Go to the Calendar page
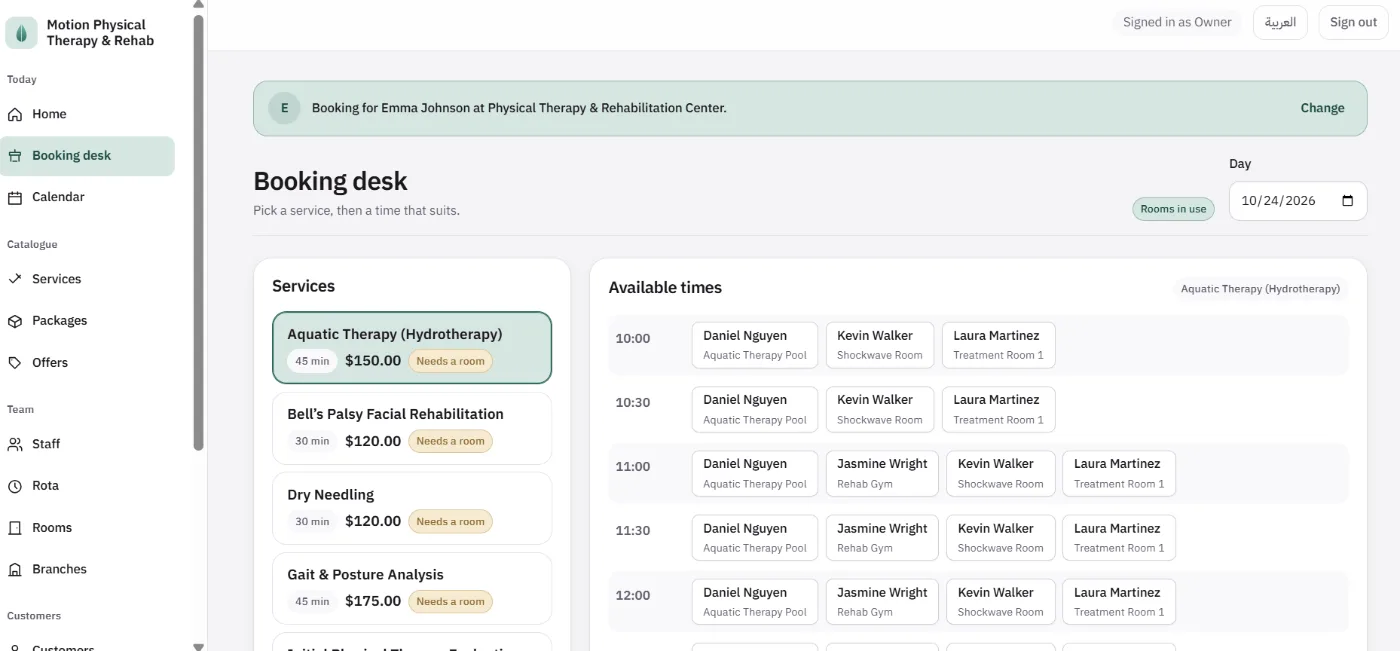The image size is (1400, 651). coord(87,197)
